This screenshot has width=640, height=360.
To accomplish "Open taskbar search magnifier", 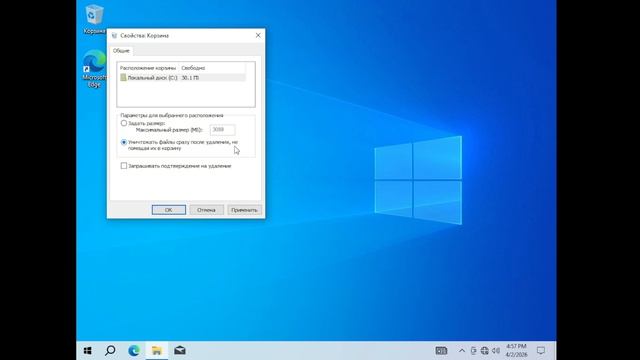I will (110, 351).
